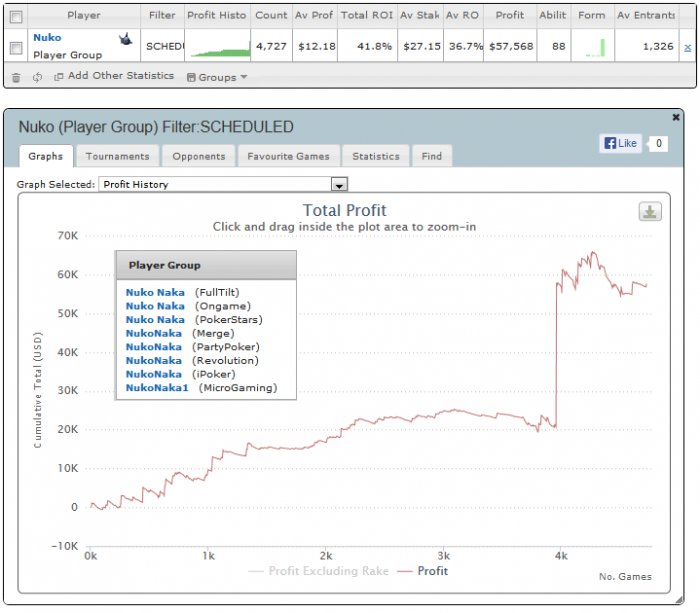Screen dimensions: 700x613
Task: Tick the Nuko row checkbox
Action: pos(16,48)
